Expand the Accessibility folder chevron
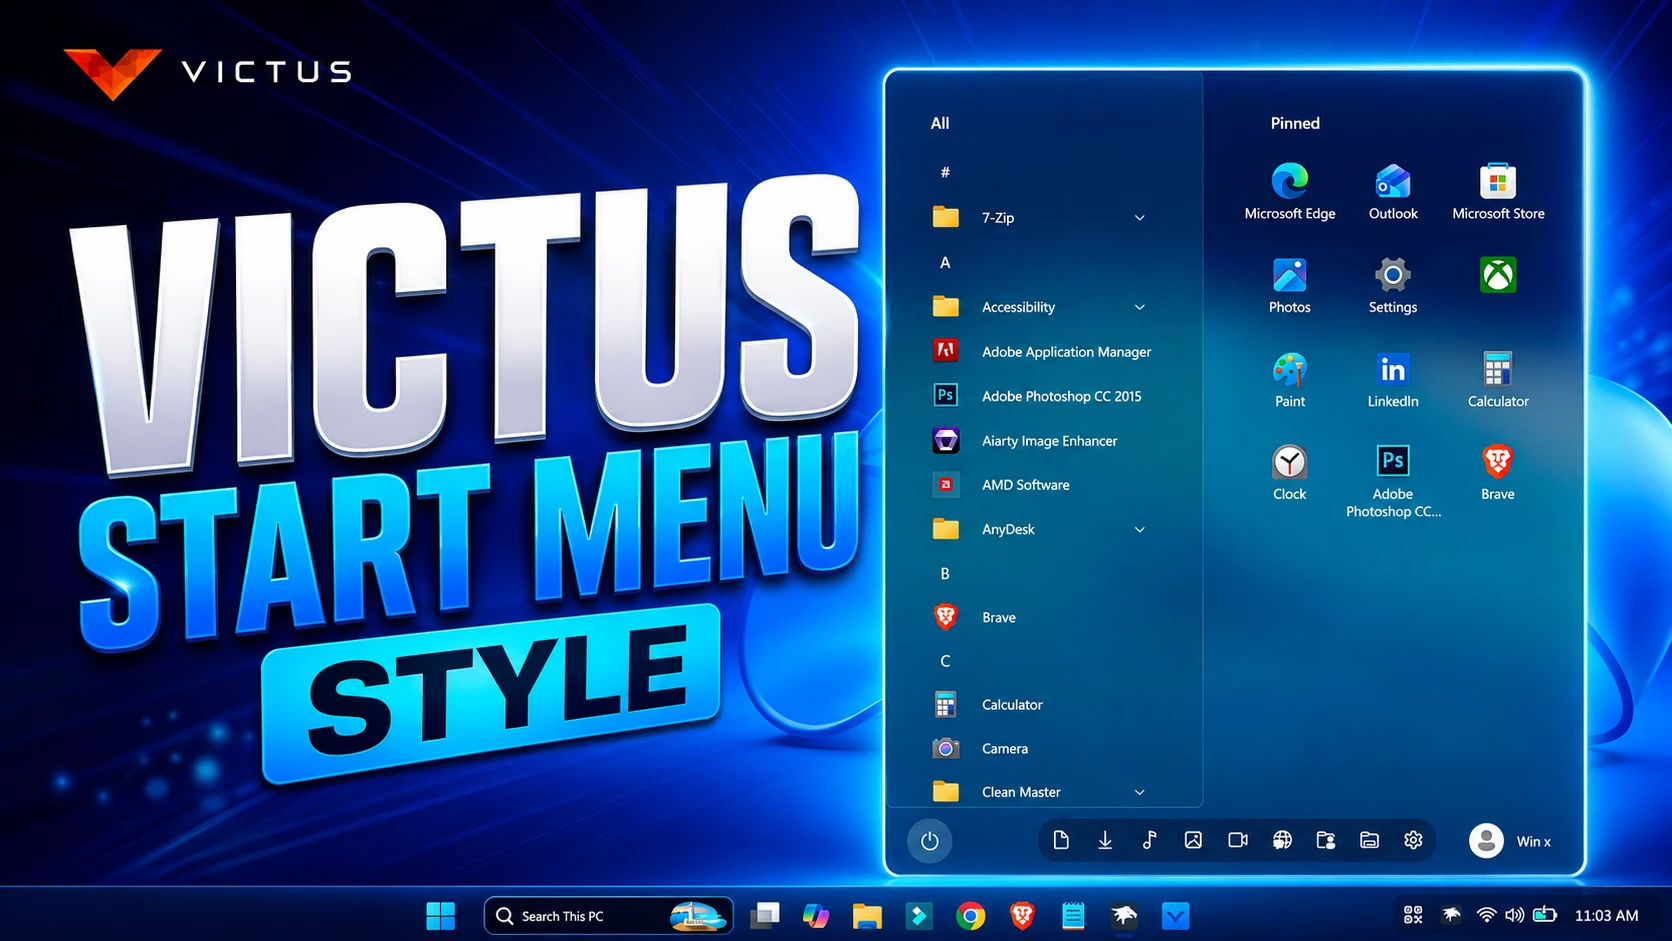The image size is (1672, 941). (1139, 307)
